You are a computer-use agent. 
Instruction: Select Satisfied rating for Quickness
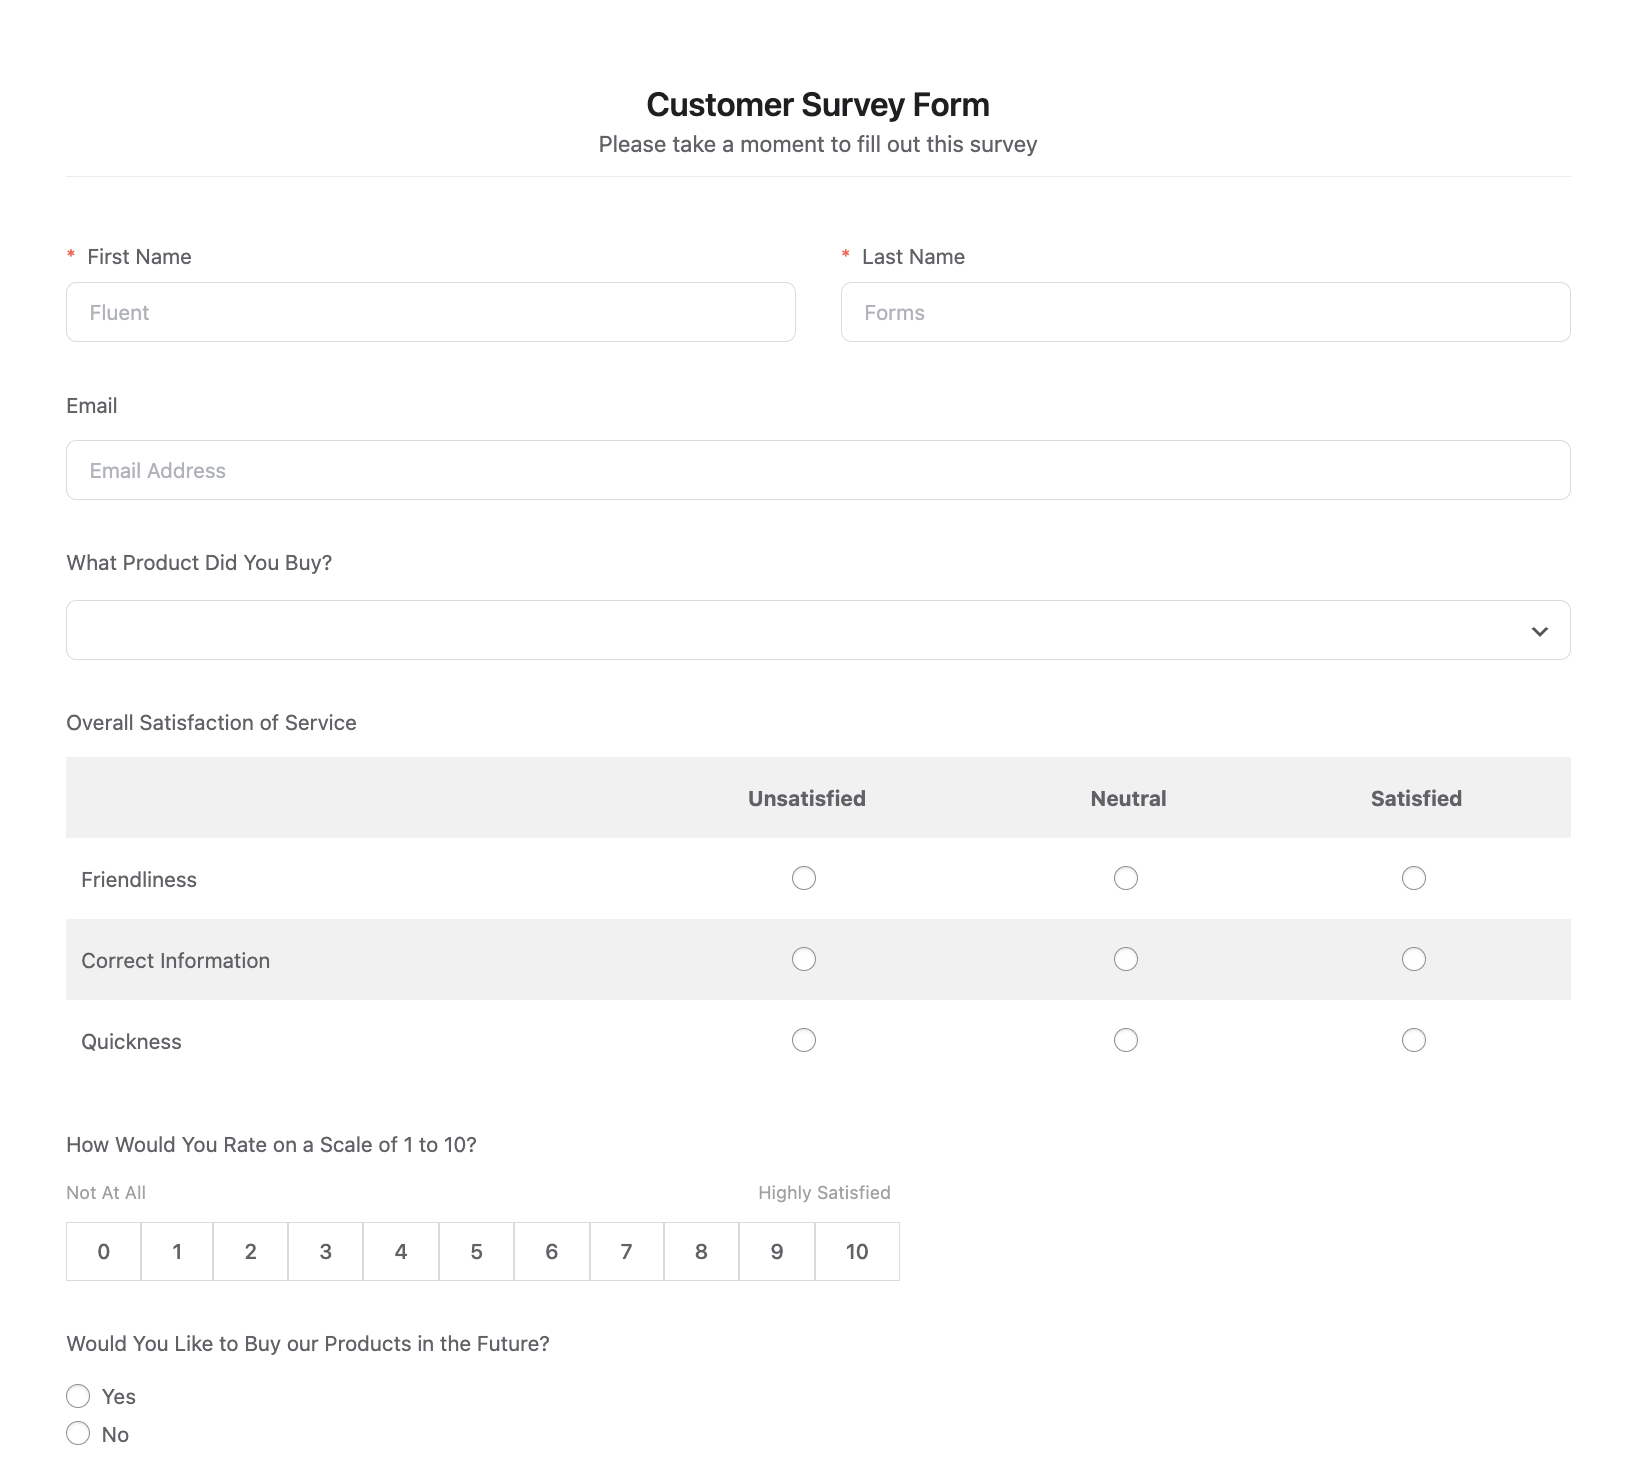1414,1040
